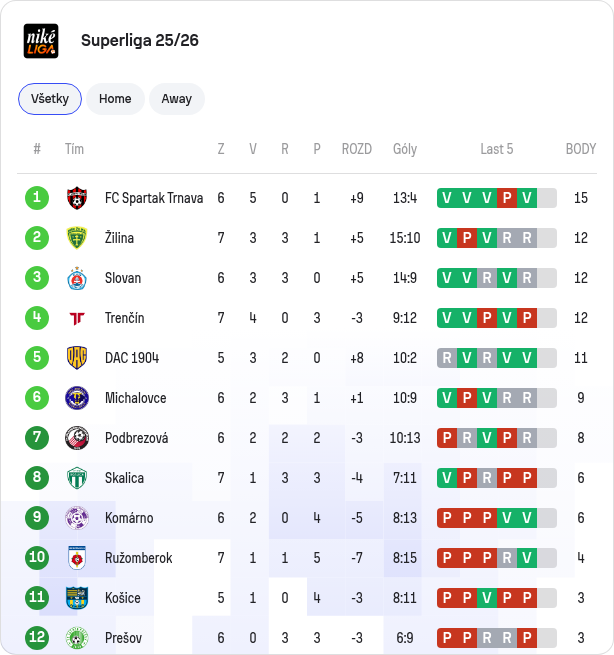Open the Komárno purple crest

click(x=77, y=518)
